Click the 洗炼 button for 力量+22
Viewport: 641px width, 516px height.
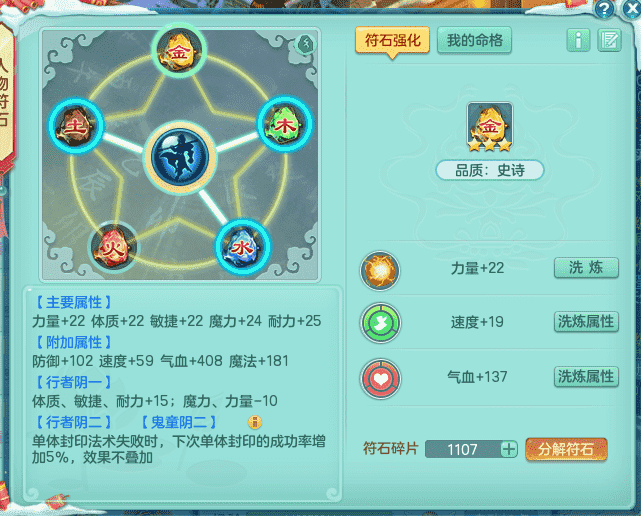click(x=586, y=268)
